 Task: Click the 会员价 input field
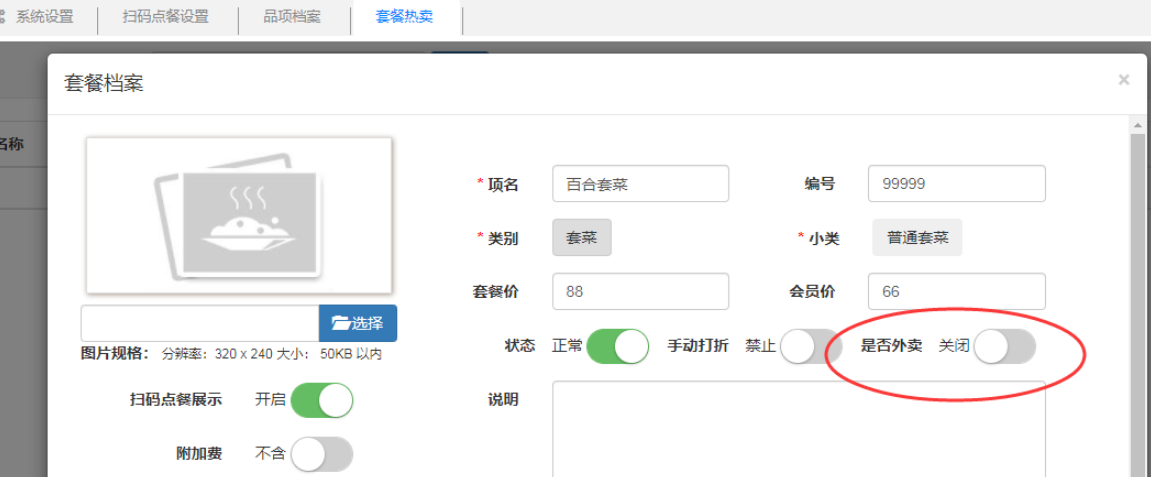pos(956,292)
